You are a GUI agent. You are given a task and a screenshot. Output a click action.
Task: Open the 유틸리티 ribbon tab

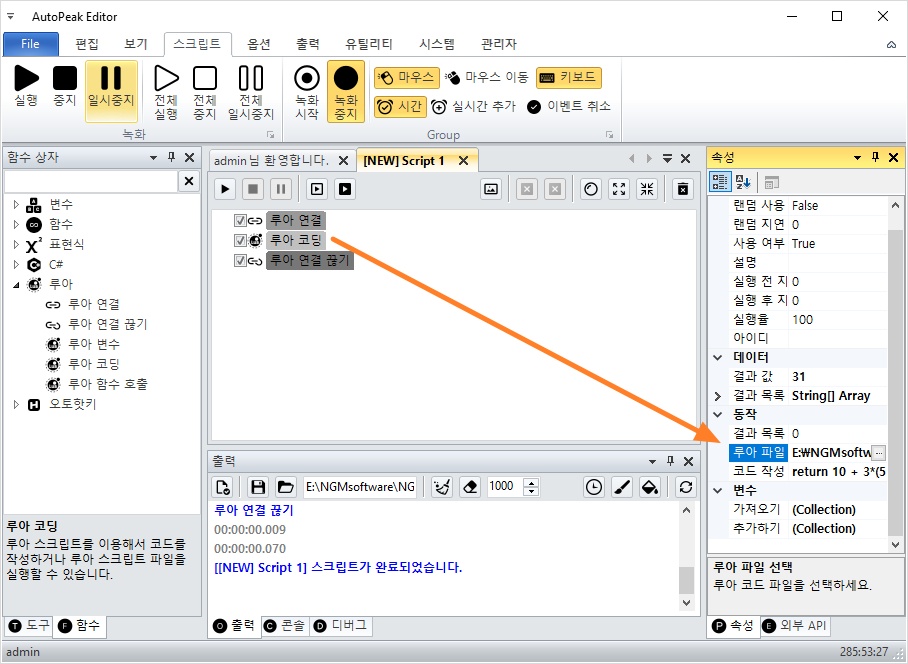369,44
